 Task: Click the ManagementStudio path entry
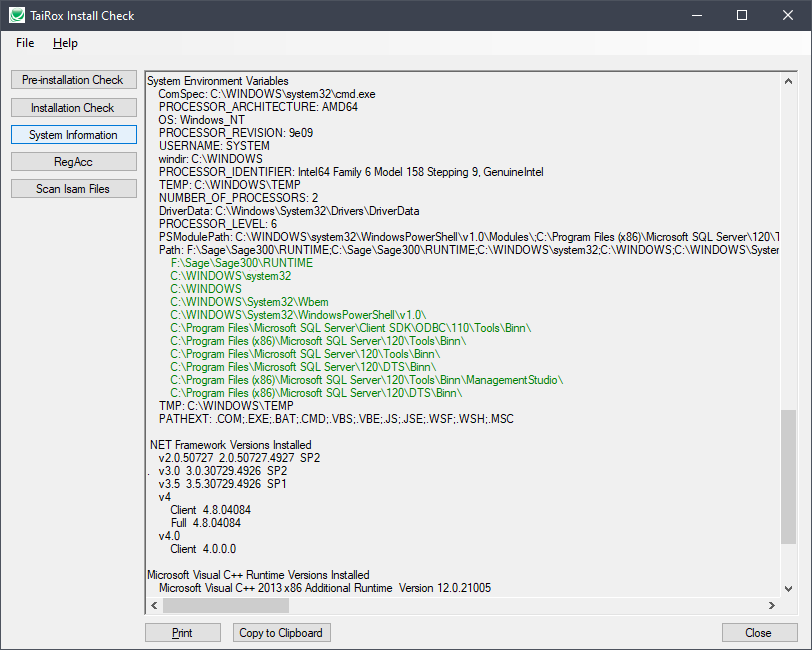click(367, 380)
